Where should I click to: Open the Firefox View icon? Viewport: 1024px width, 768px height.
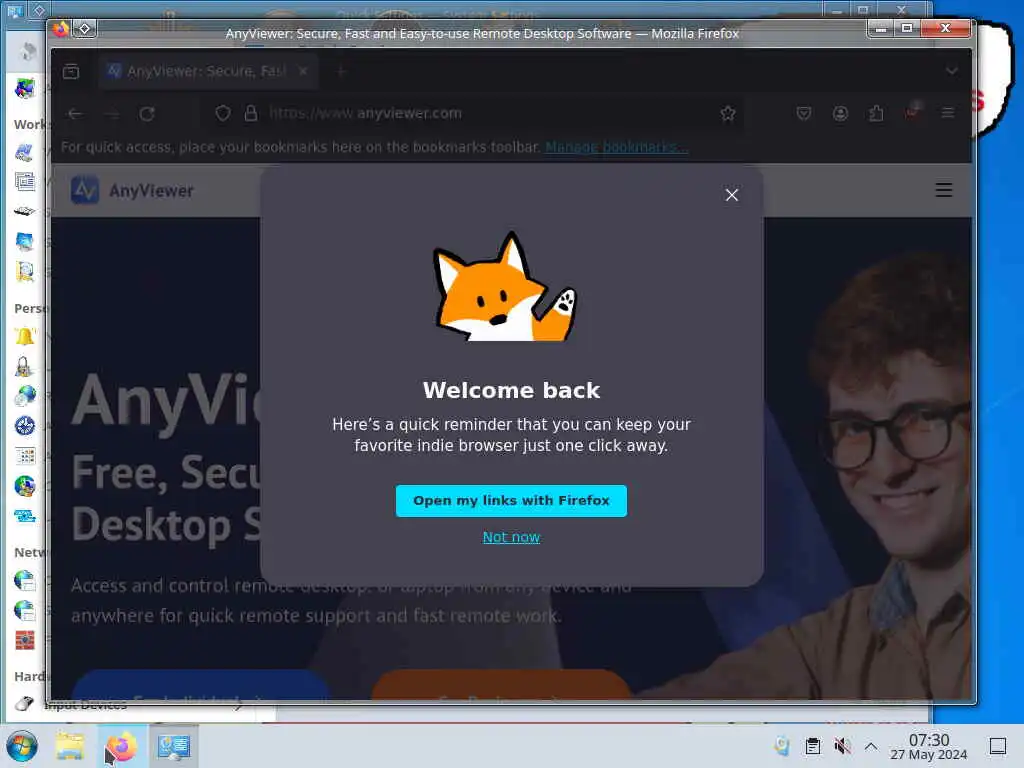click(x=71, y=71)
